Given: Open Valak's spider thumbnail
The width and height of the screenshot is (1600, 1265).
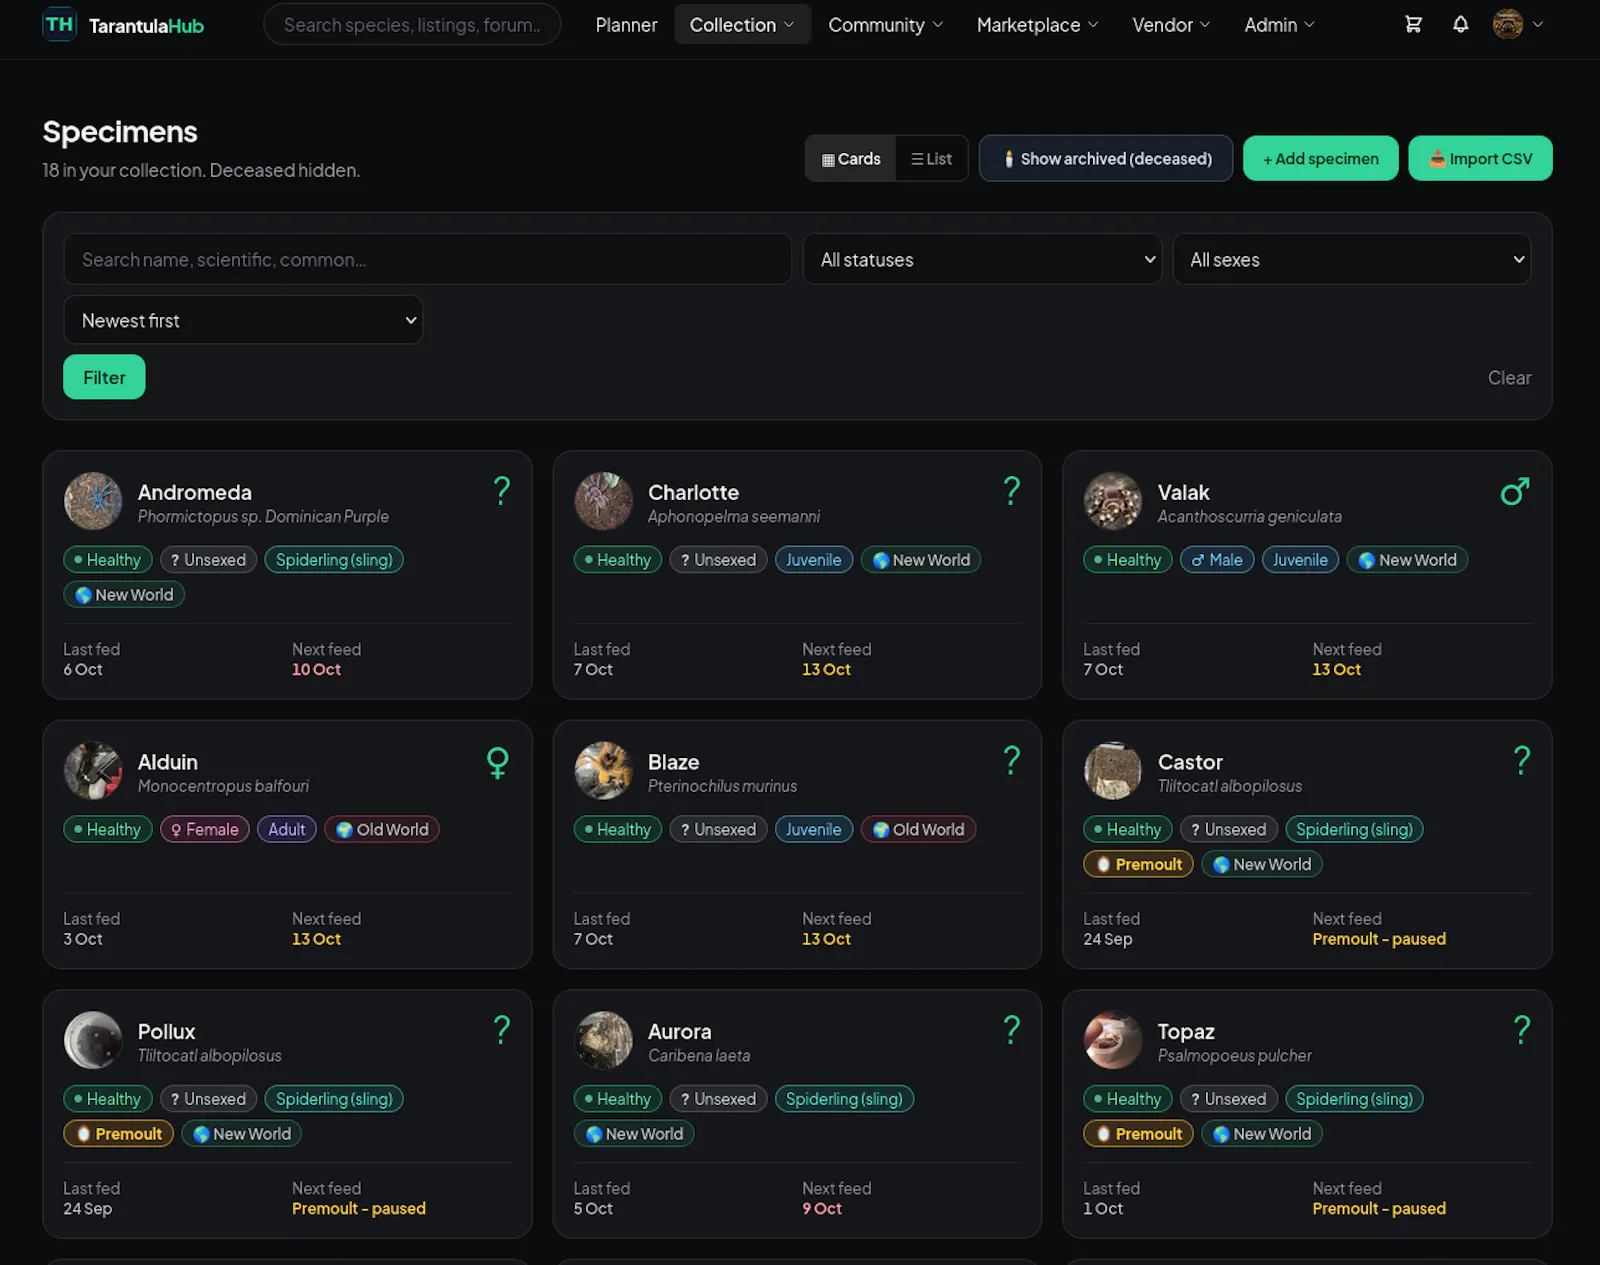Looking at the screenshot, I should point(1113,501).
